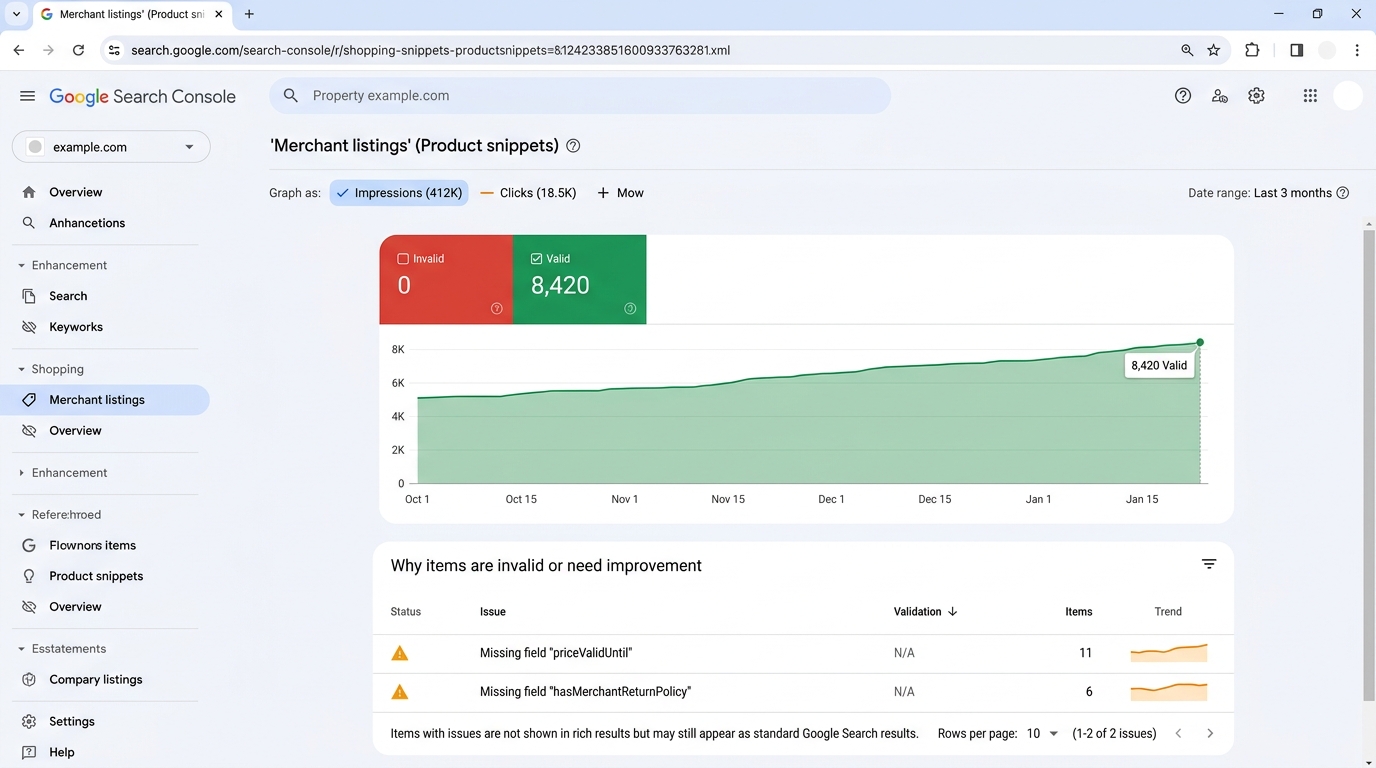
Task: Reload the page in the browser
Action: (78, 50)
